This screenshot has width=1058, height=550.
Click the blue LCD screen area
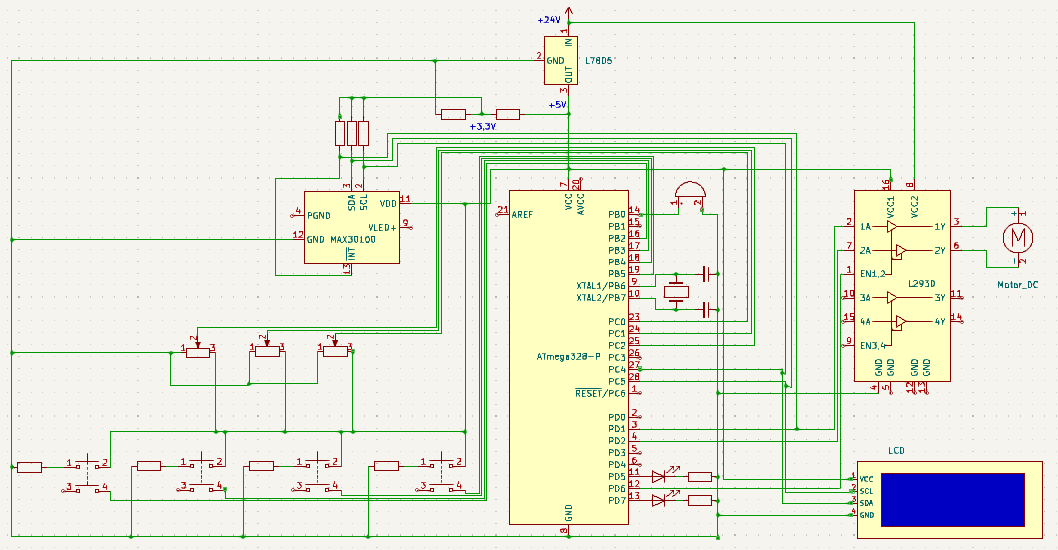954,499
